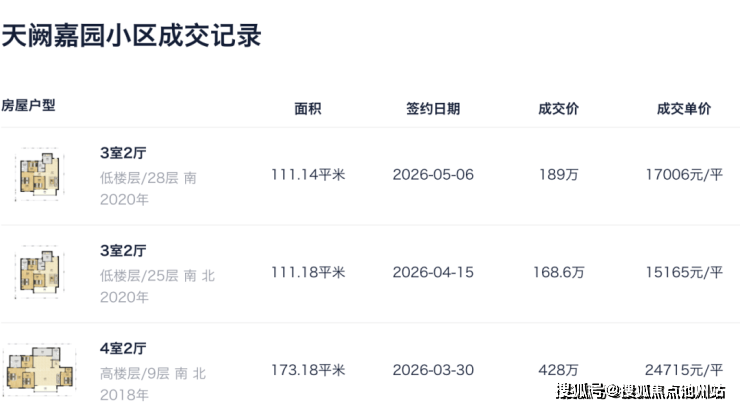Screen dimensions: 740x408
Task: Click the 签约日期 column header
Action: [433, 109]
